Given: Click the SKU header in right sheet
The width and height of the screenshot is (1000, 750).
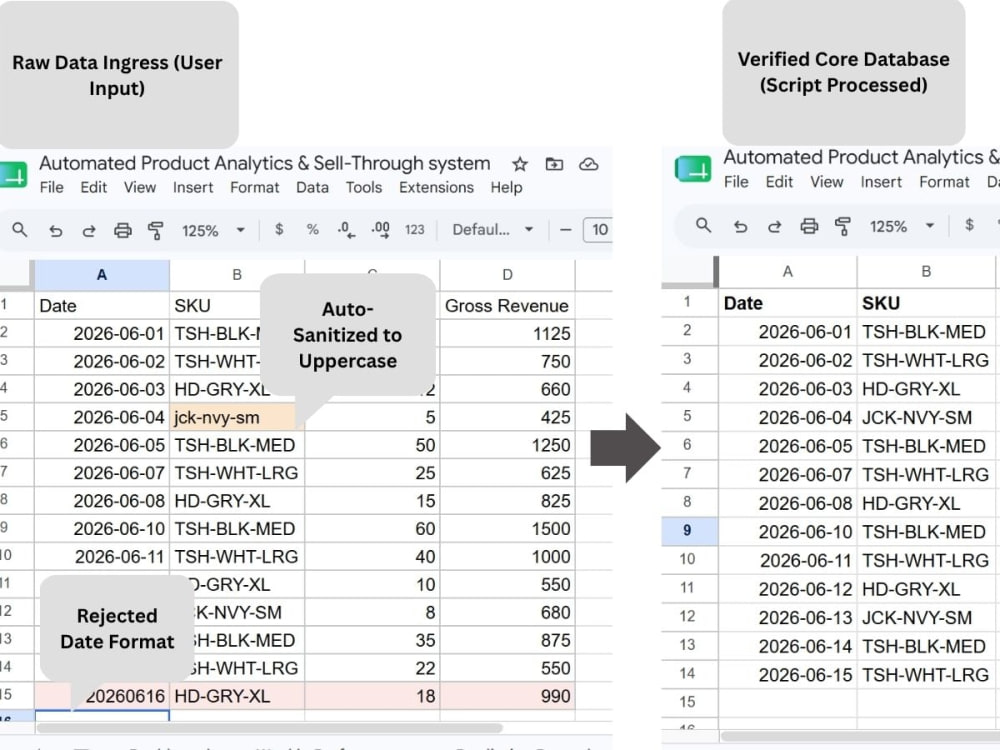Looking at the screenshot, I should 926,303.
